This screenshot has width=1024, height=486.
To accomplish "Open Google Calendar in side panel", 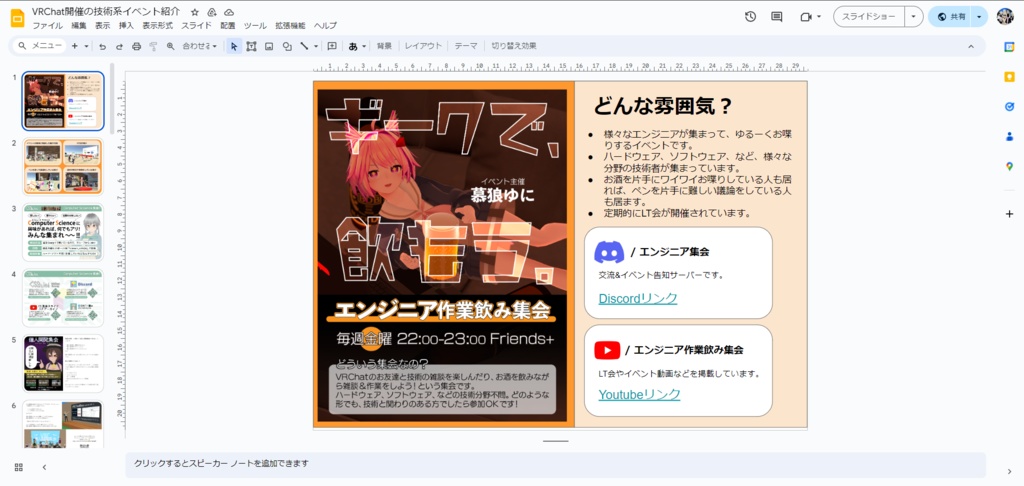I will [x=1009, y=47].
